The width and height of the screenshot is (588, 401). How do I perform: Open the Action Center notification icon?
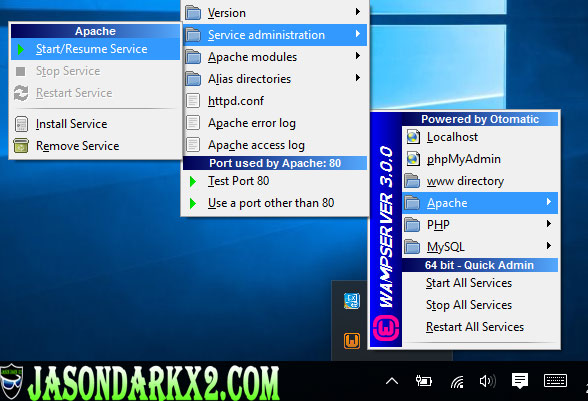pos(520,381)
